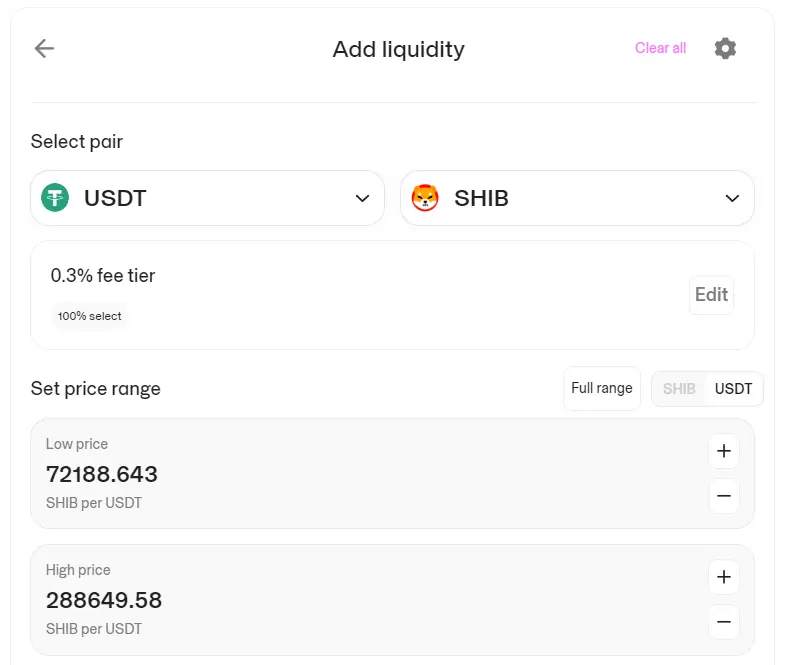The width and height of the screenshot is (788, 665).
Task: Decrease high price with minus button
Action: [724, 622]
